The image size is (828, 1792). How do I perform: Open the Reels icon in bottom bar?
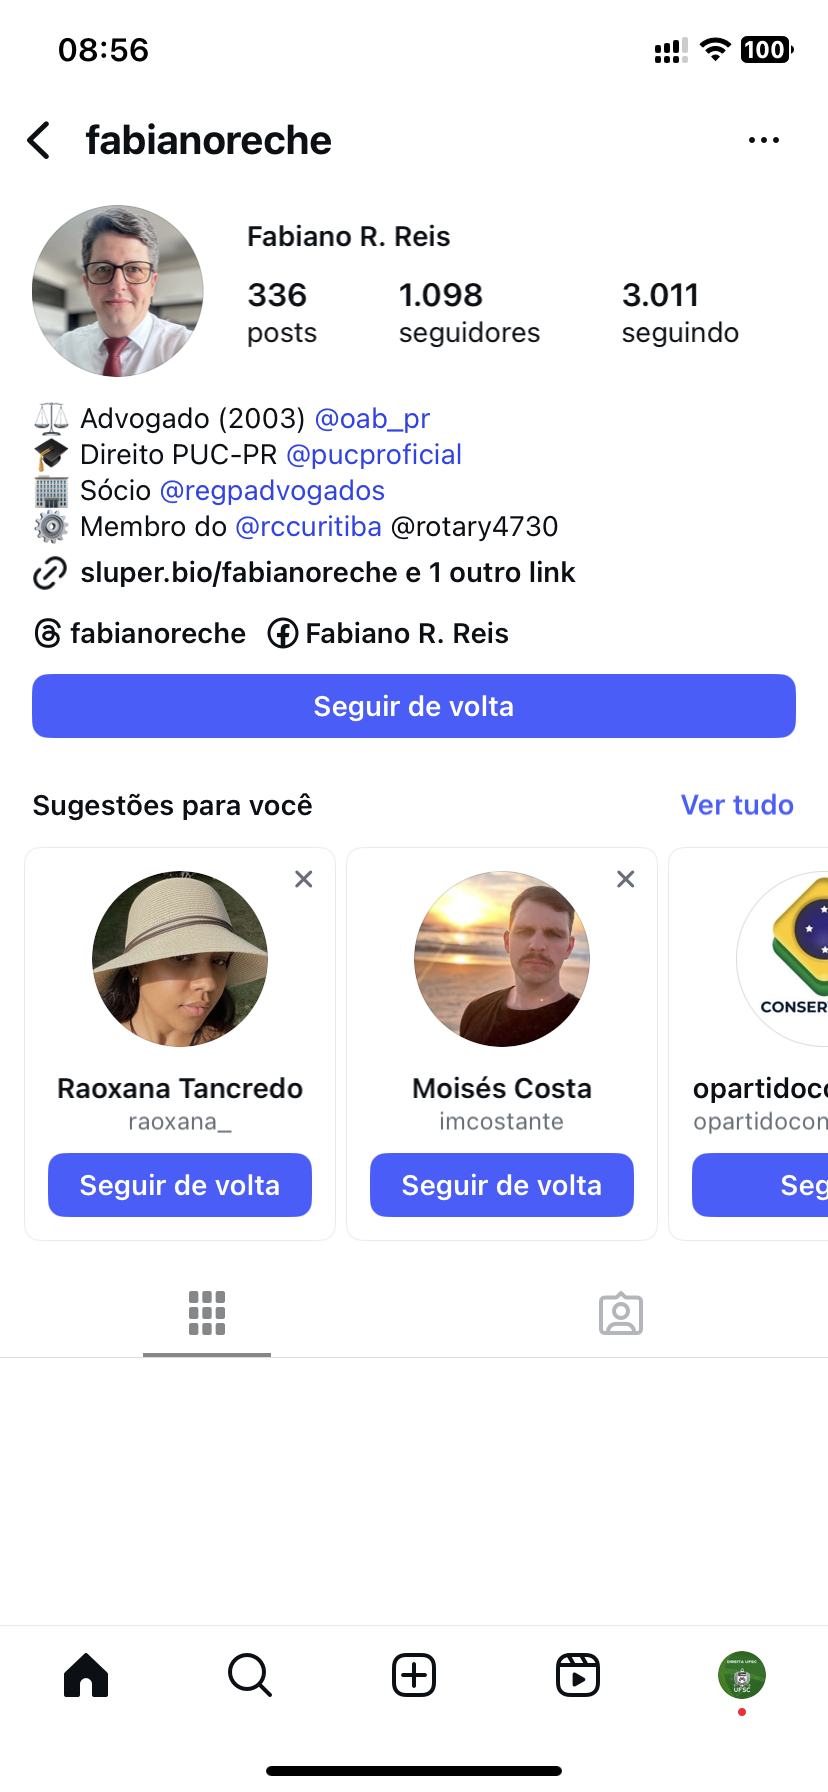point(578,1675)
